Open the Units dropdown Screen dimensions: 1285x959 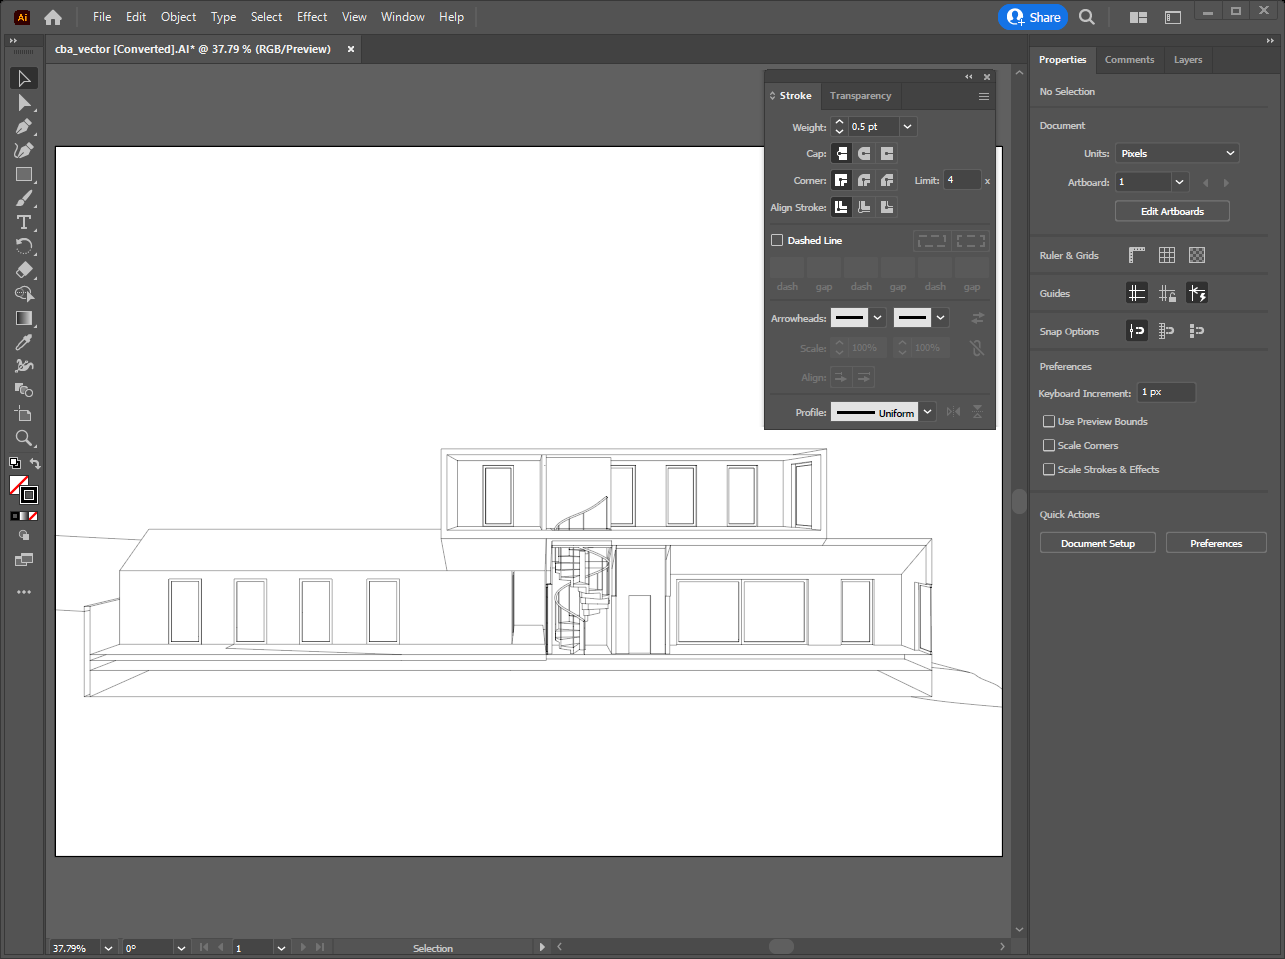(1177, 153)
